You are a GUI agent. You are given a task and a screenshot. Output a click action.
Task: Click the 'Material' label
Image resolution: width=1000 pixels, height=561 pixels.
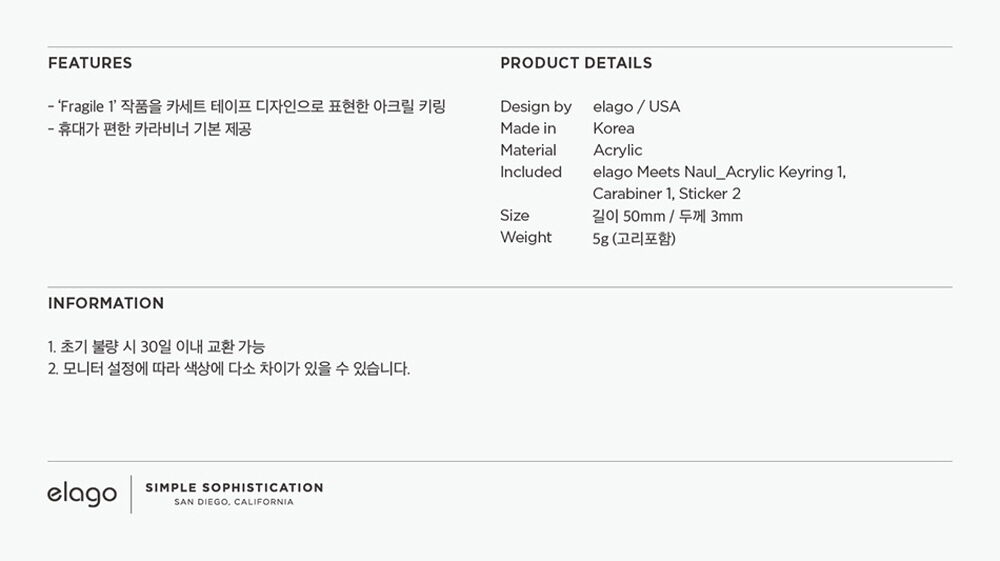[528, 150]
